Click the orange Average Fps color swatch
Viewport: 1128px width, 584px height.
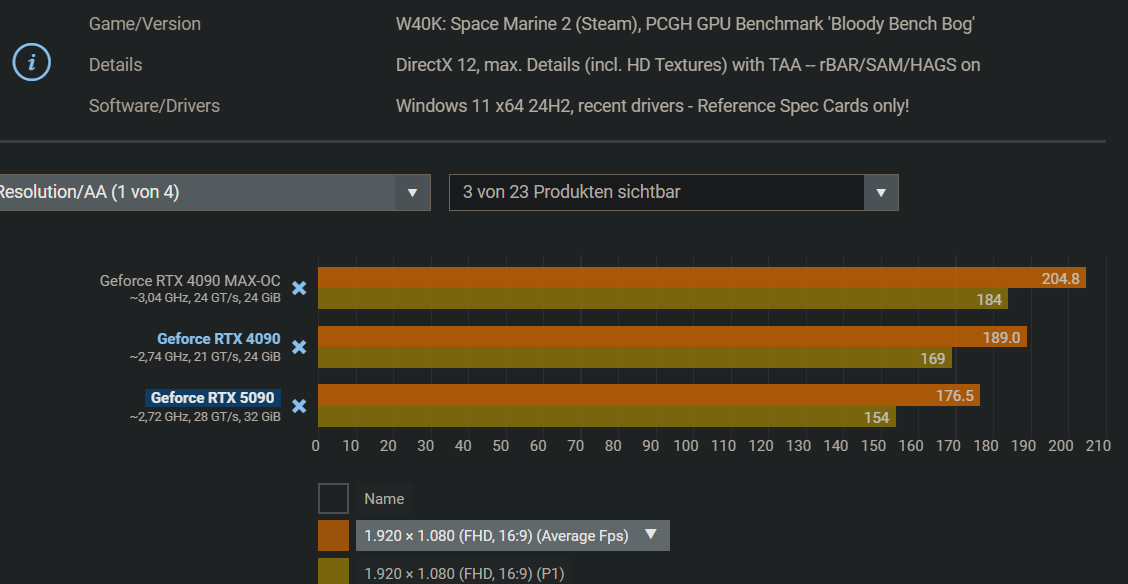[333, 536]
